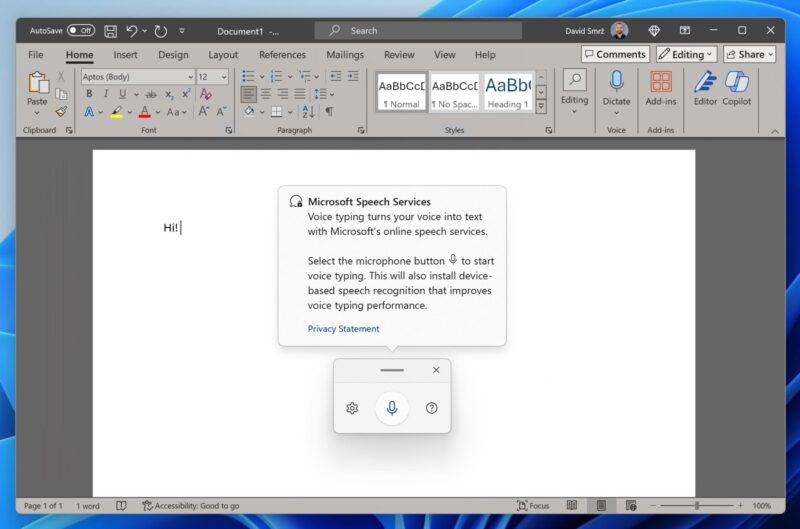This screenshot has height=529, width=800.
Task: Click the Save icon in title bar
Action: 110,31
